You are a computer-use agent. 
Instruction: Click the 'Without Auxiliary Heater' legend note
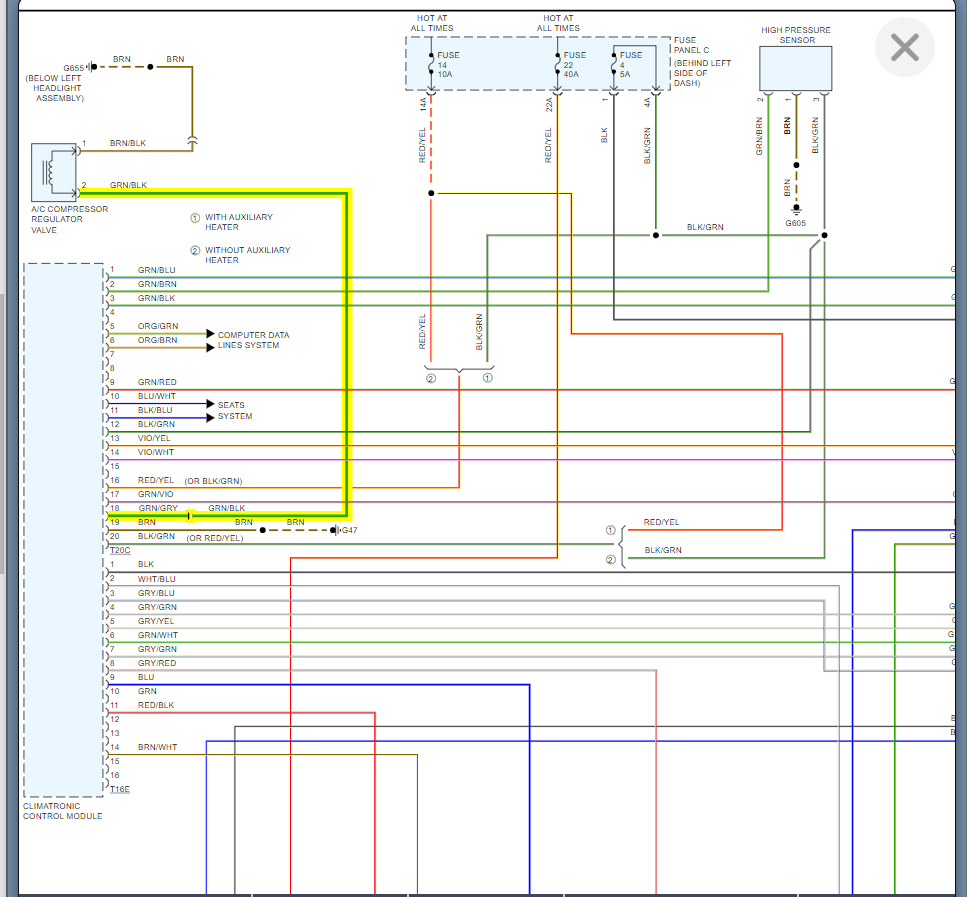pos(241,255)
